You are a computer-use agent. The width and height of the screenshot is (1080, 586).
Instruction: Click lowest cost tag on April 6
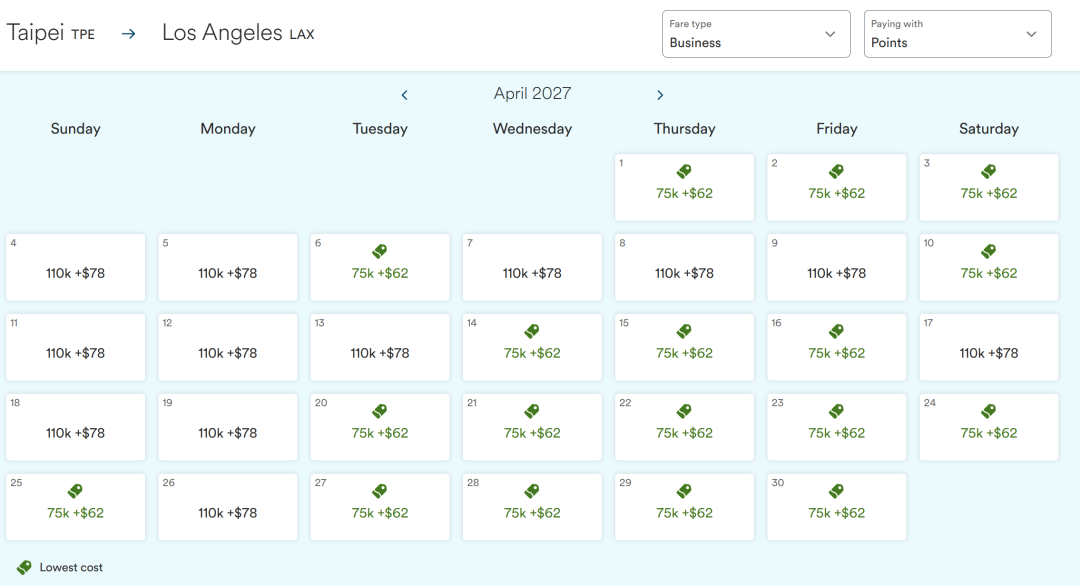pos(380,251)
